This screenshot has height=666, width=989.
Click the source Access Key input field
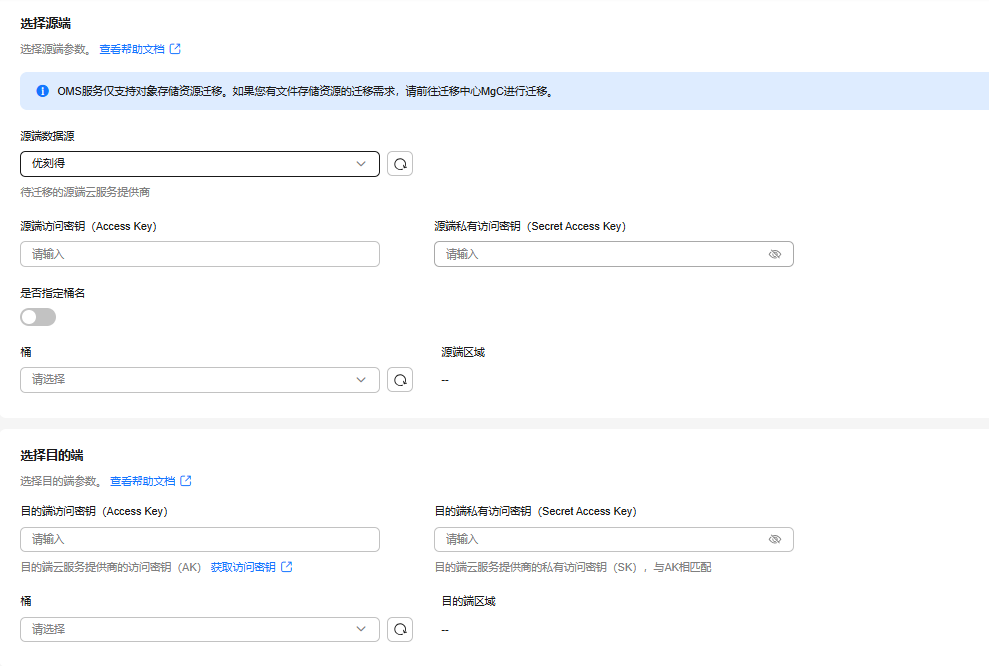coord(200,254)
